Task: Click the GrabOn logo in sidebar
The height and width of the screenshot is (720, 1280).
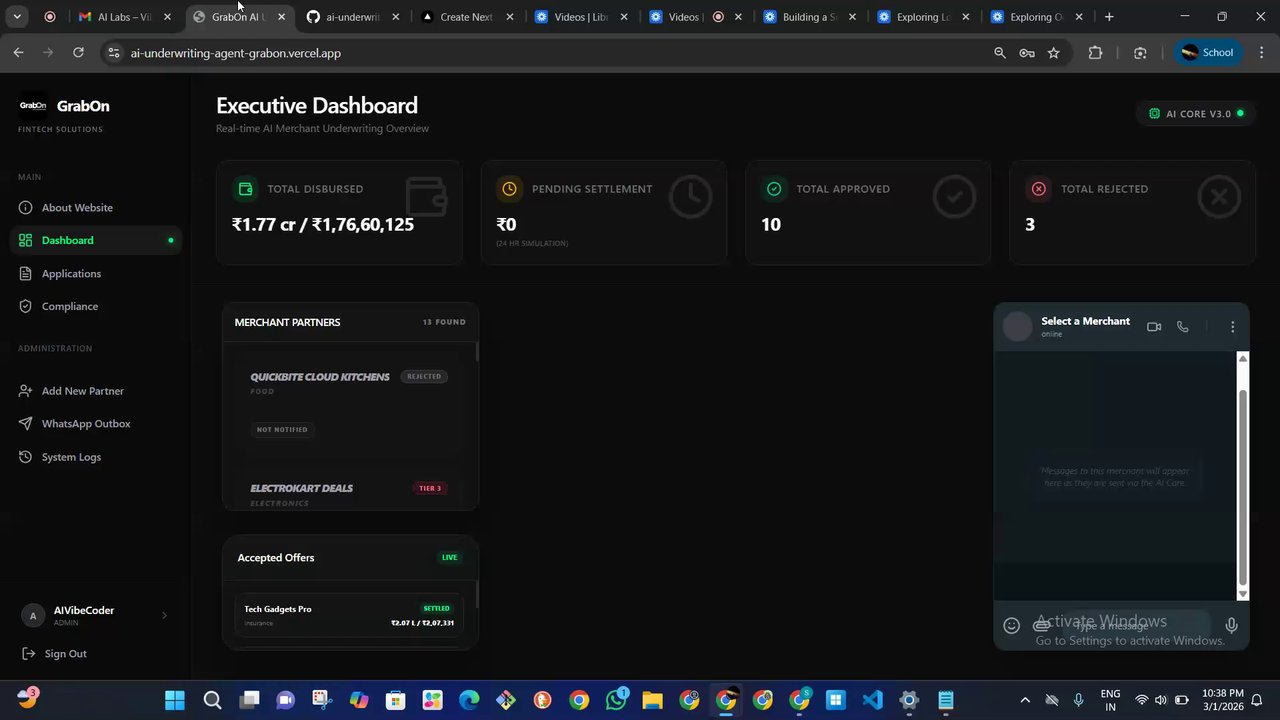Action: [33, 106]
